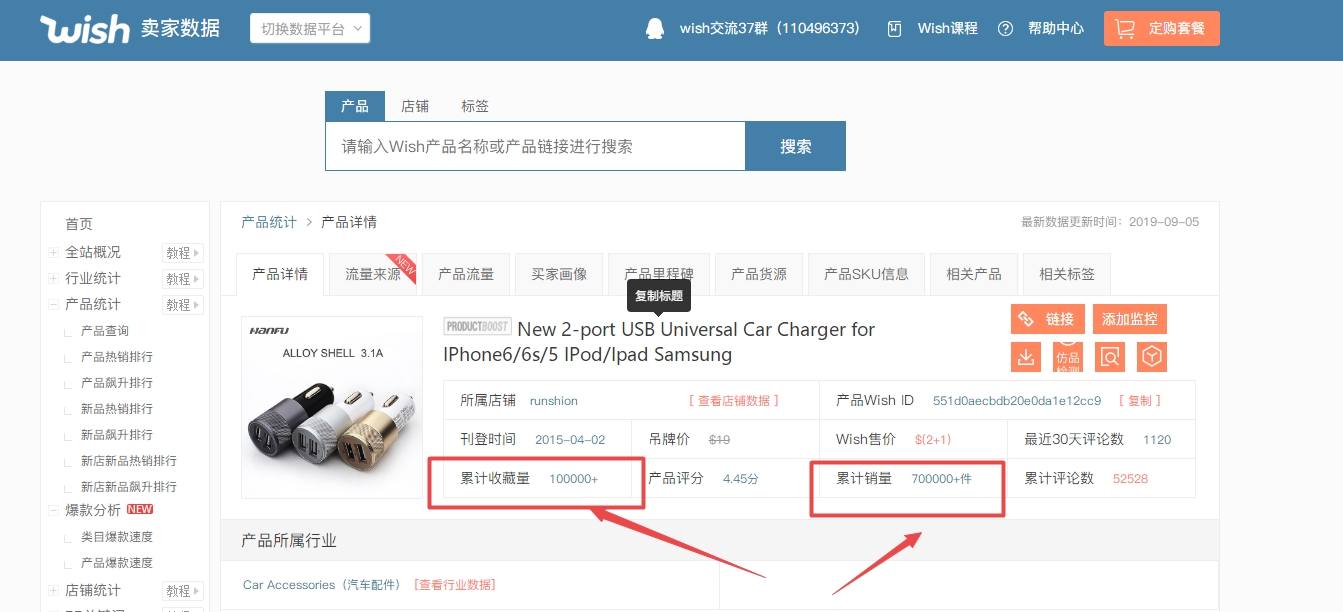Switch to the 相关标签 tab
1343x612 pixels.
point(1067,274)
